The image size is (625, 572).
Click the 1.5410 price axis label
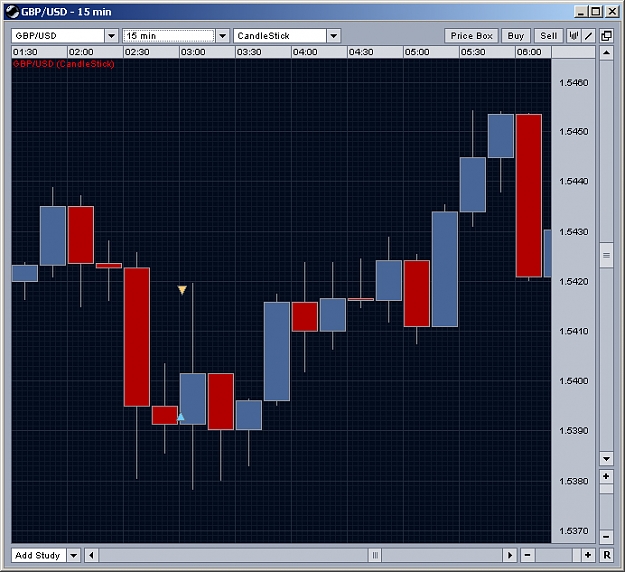coord(574,331)
